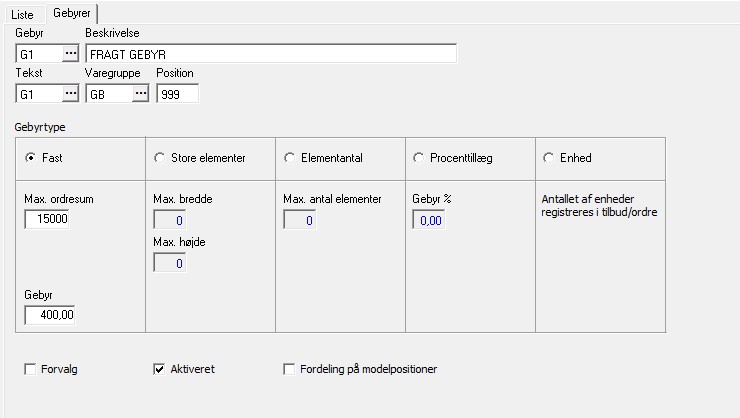Open lookup next to Tekst field

(x=70, y=94)
